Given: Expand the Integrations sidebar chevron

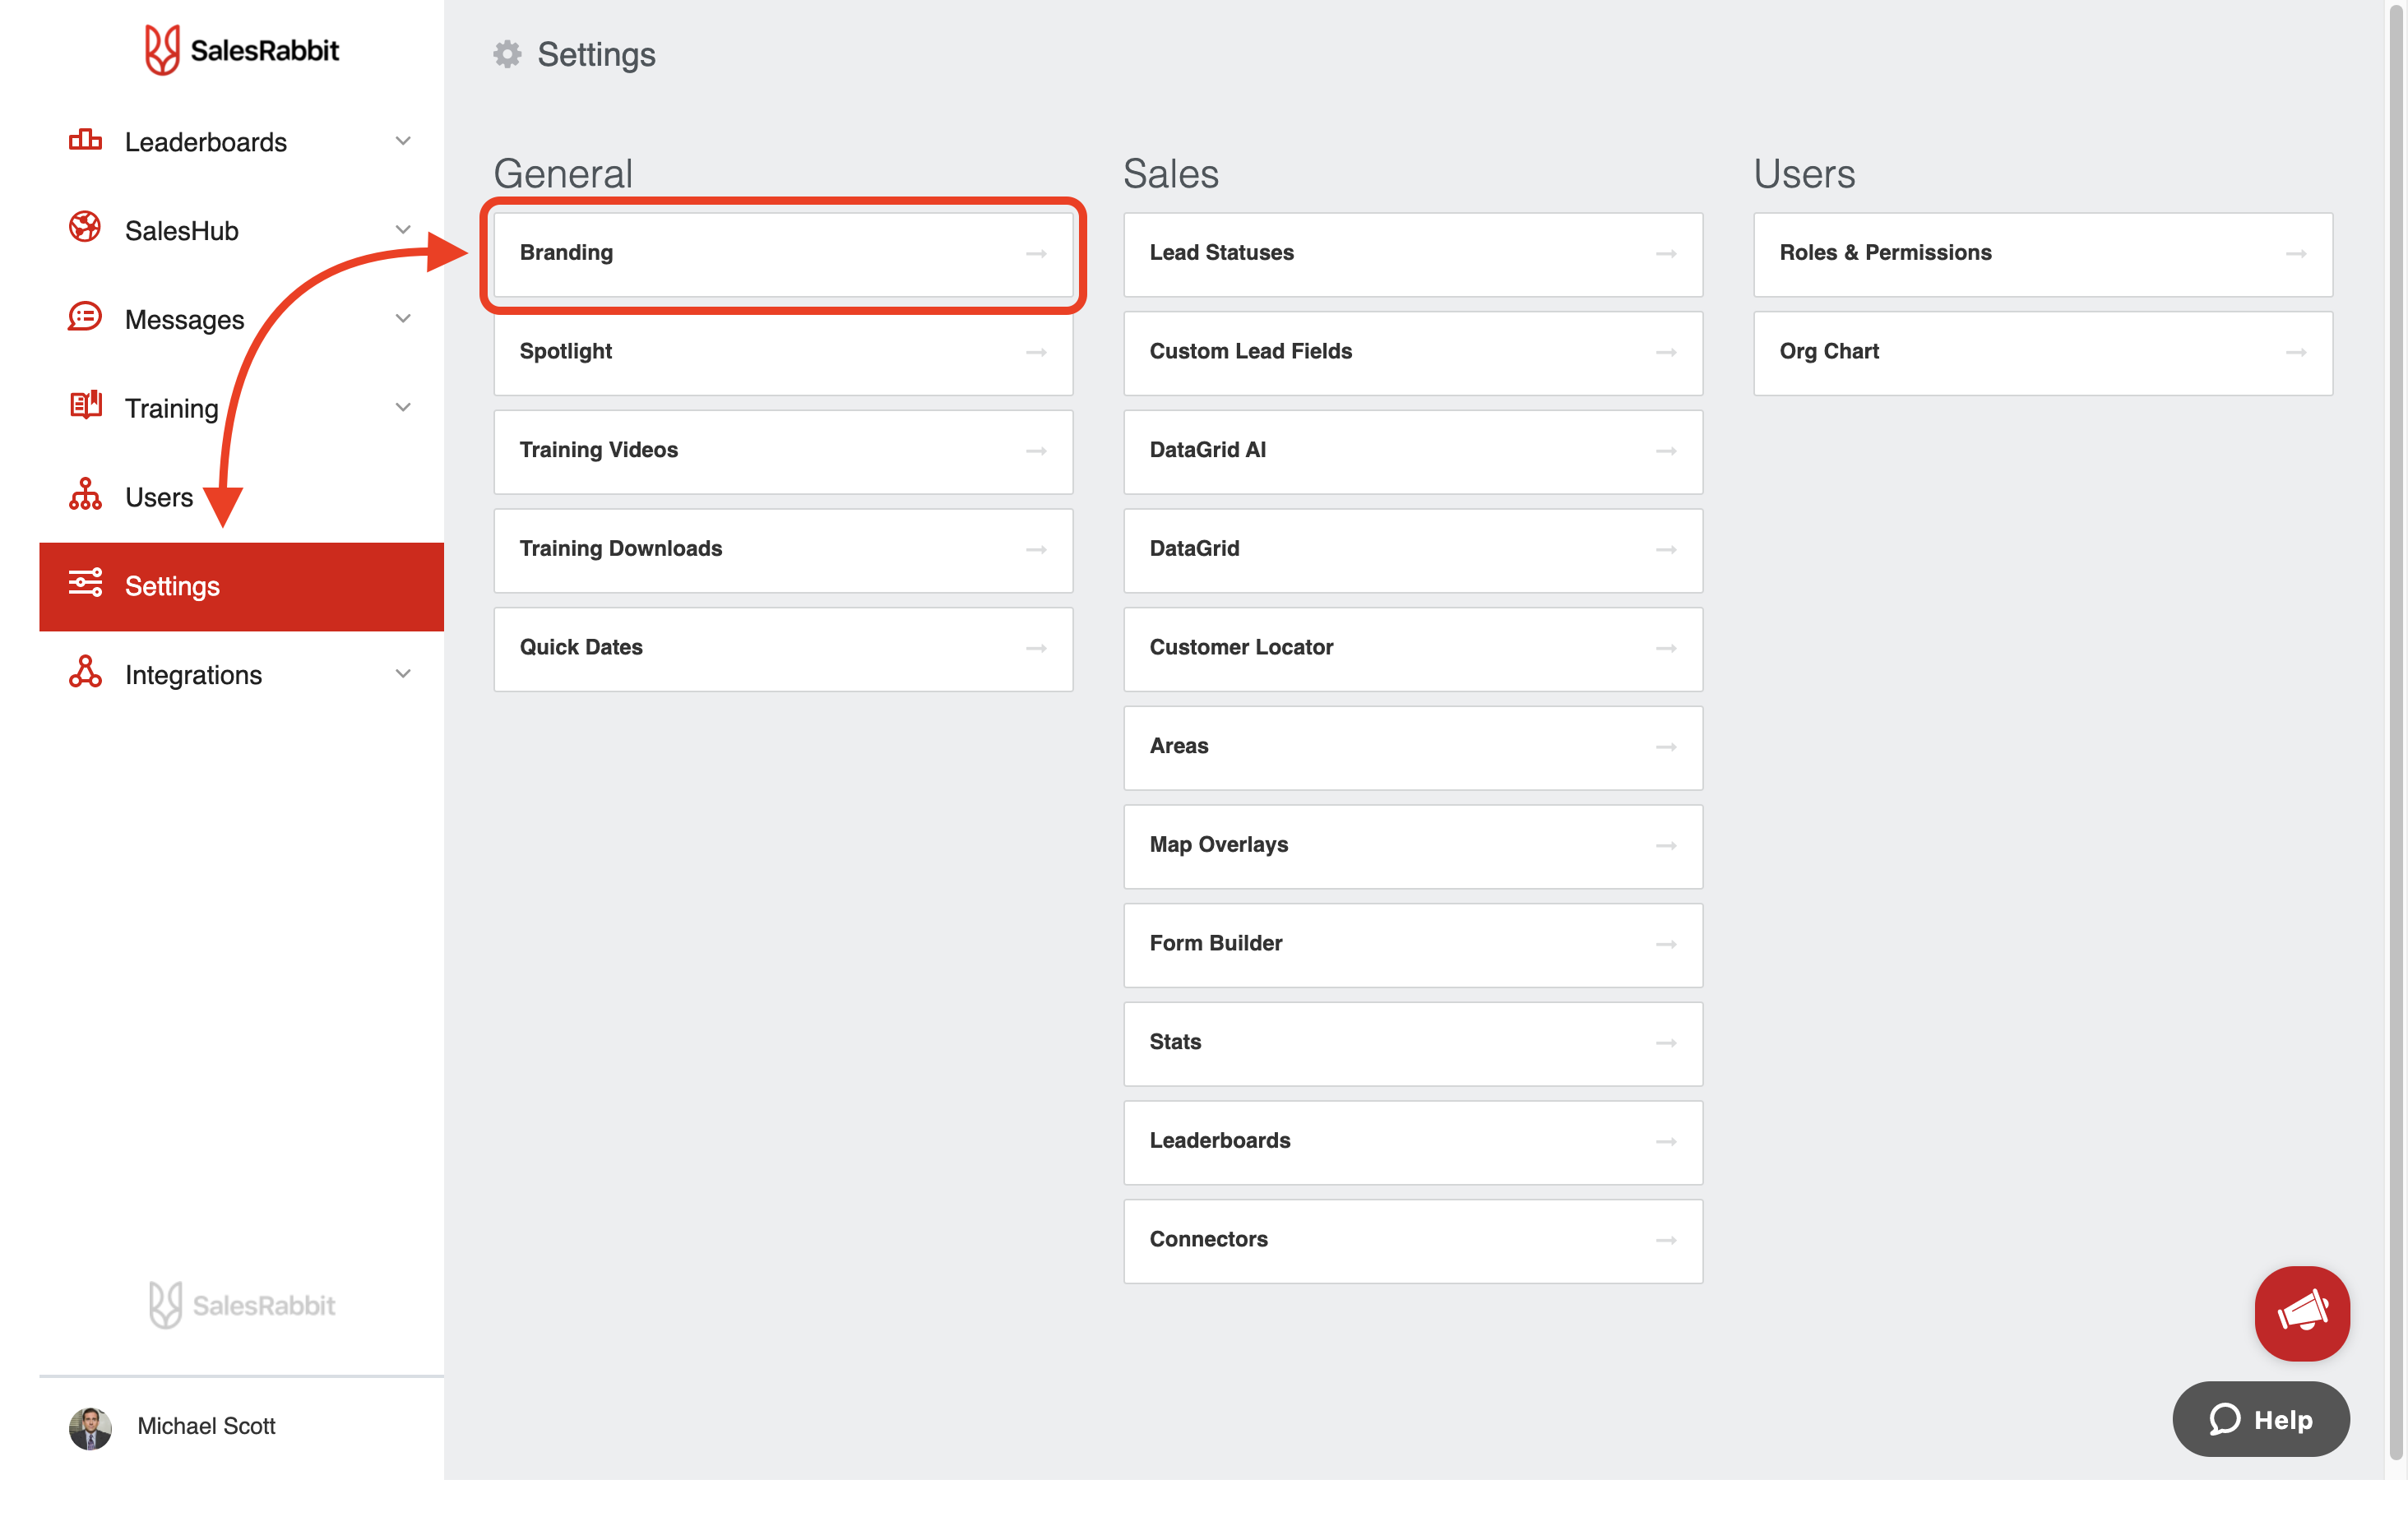Looking at the screenshot, I should click(x=403, y=674).
